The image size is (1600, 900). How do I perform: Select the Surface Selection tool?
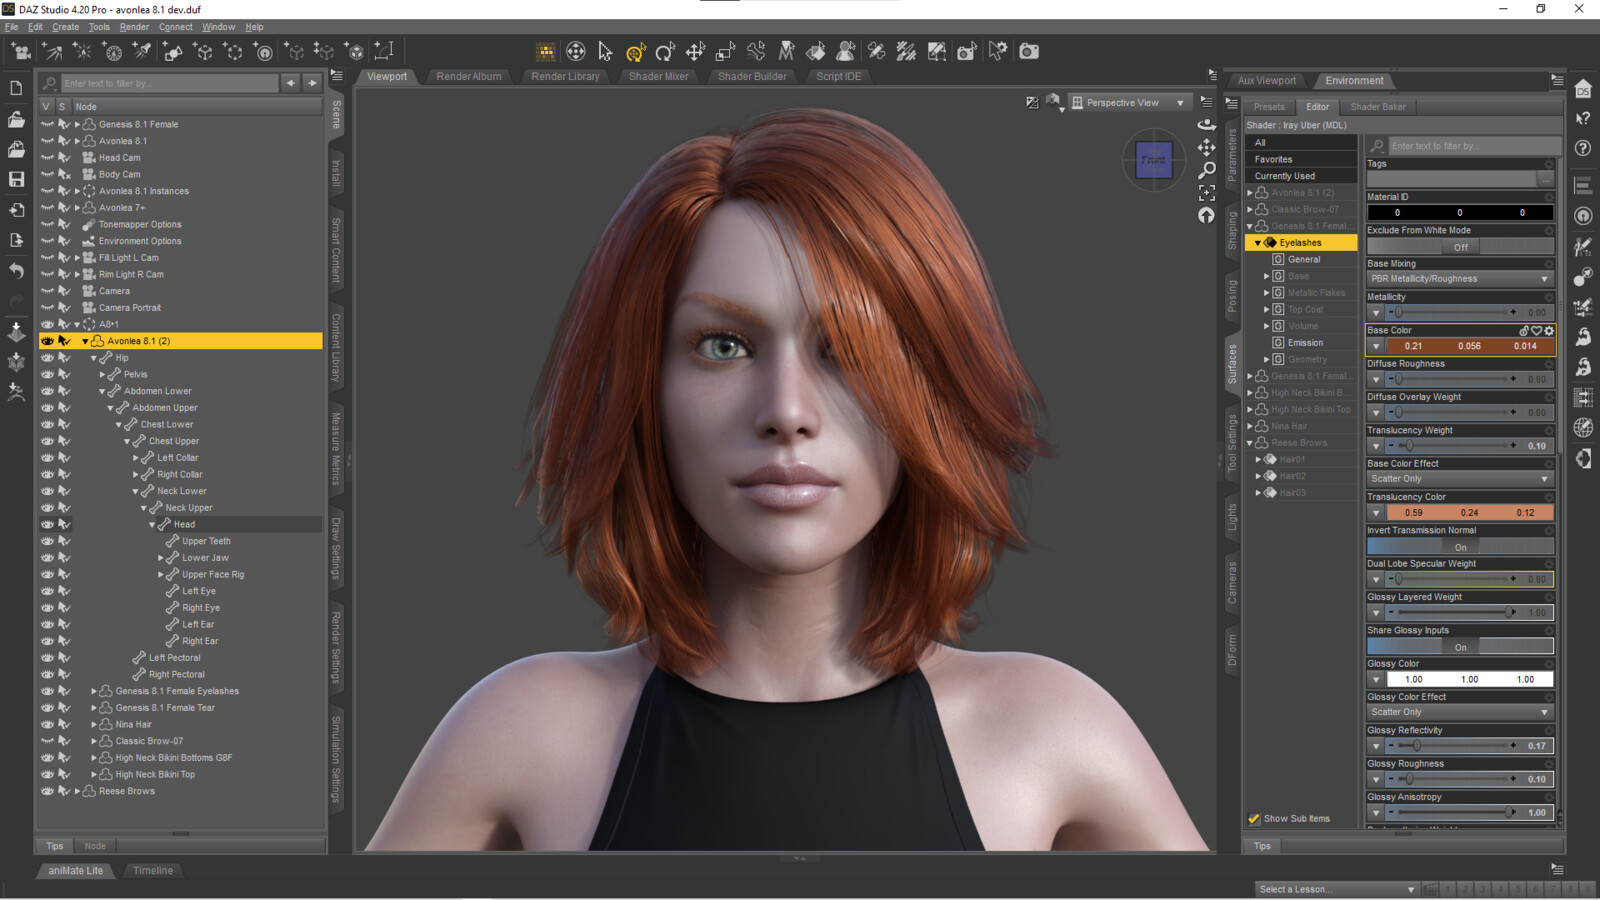816,51
